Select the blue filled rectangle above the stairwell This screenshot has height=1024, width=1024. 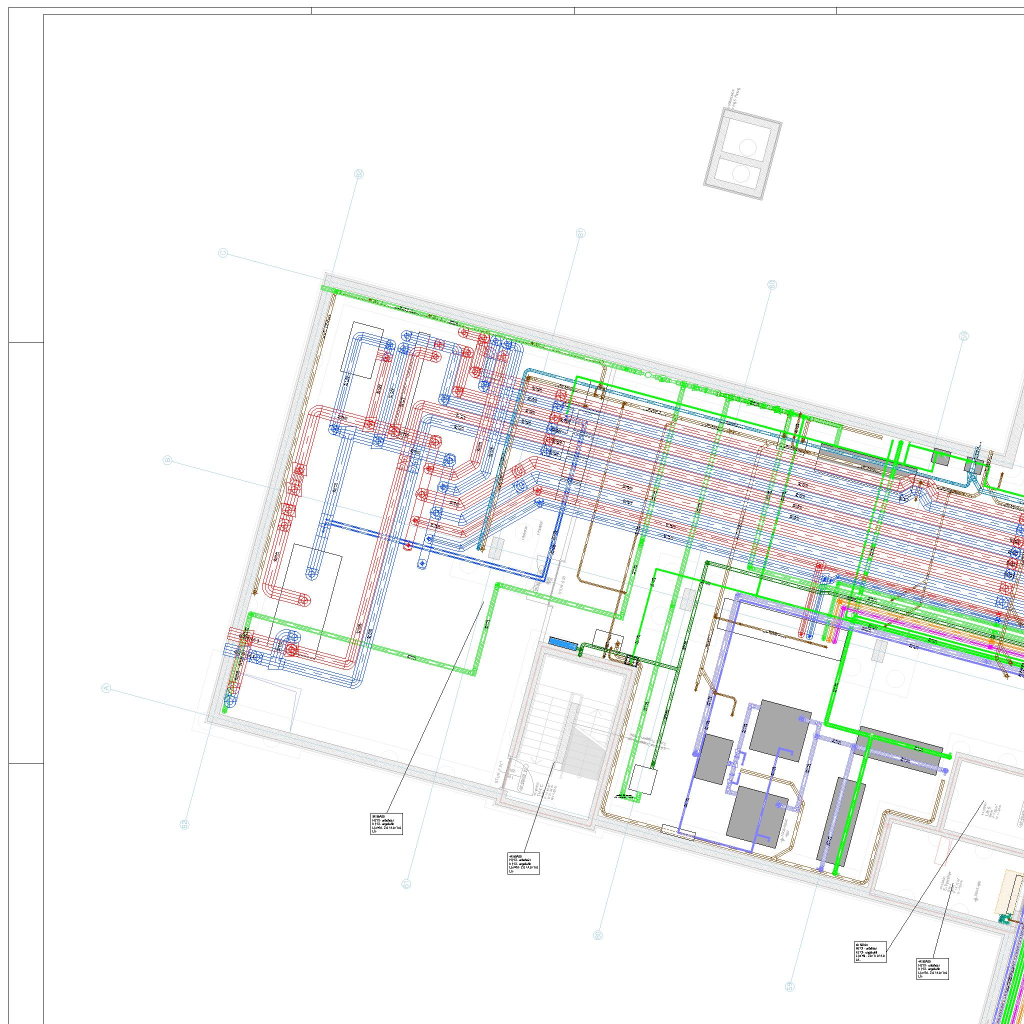[x=561, y=642]
